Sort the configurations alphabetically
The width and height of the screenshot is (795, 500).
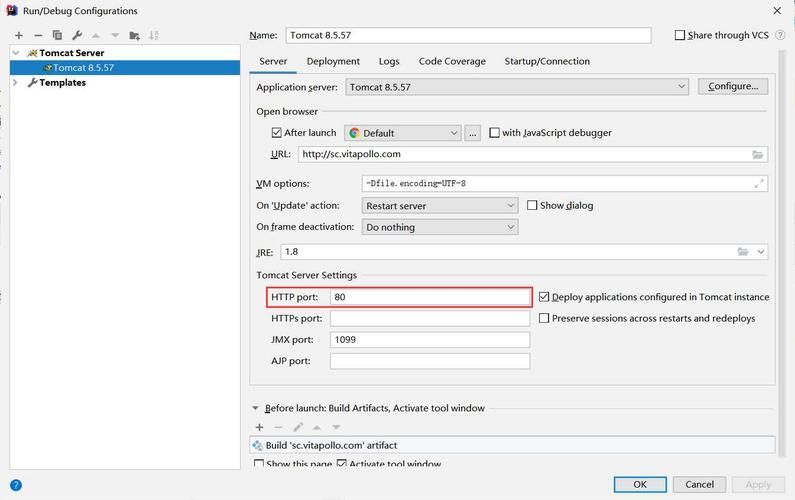click(154, 35)
